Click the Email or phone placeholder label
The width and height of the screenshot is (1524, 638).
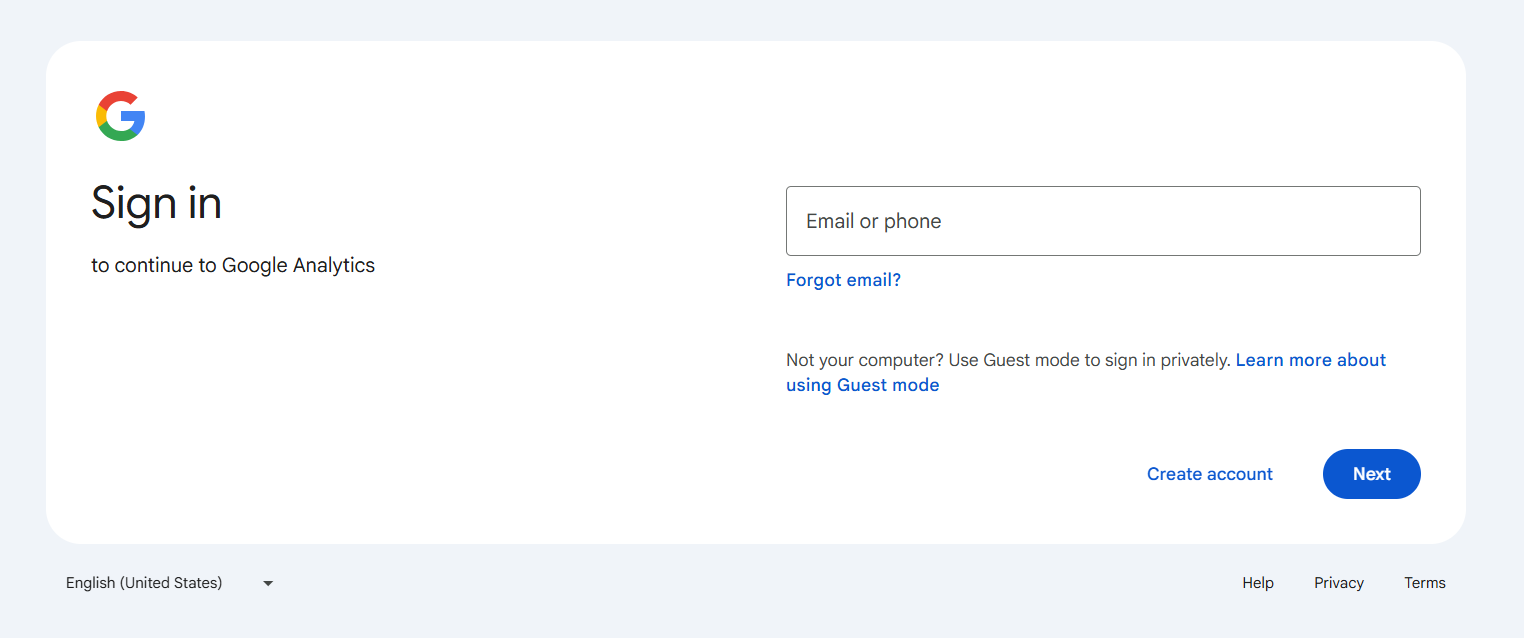pyautogui.click(x=874, y=221)
